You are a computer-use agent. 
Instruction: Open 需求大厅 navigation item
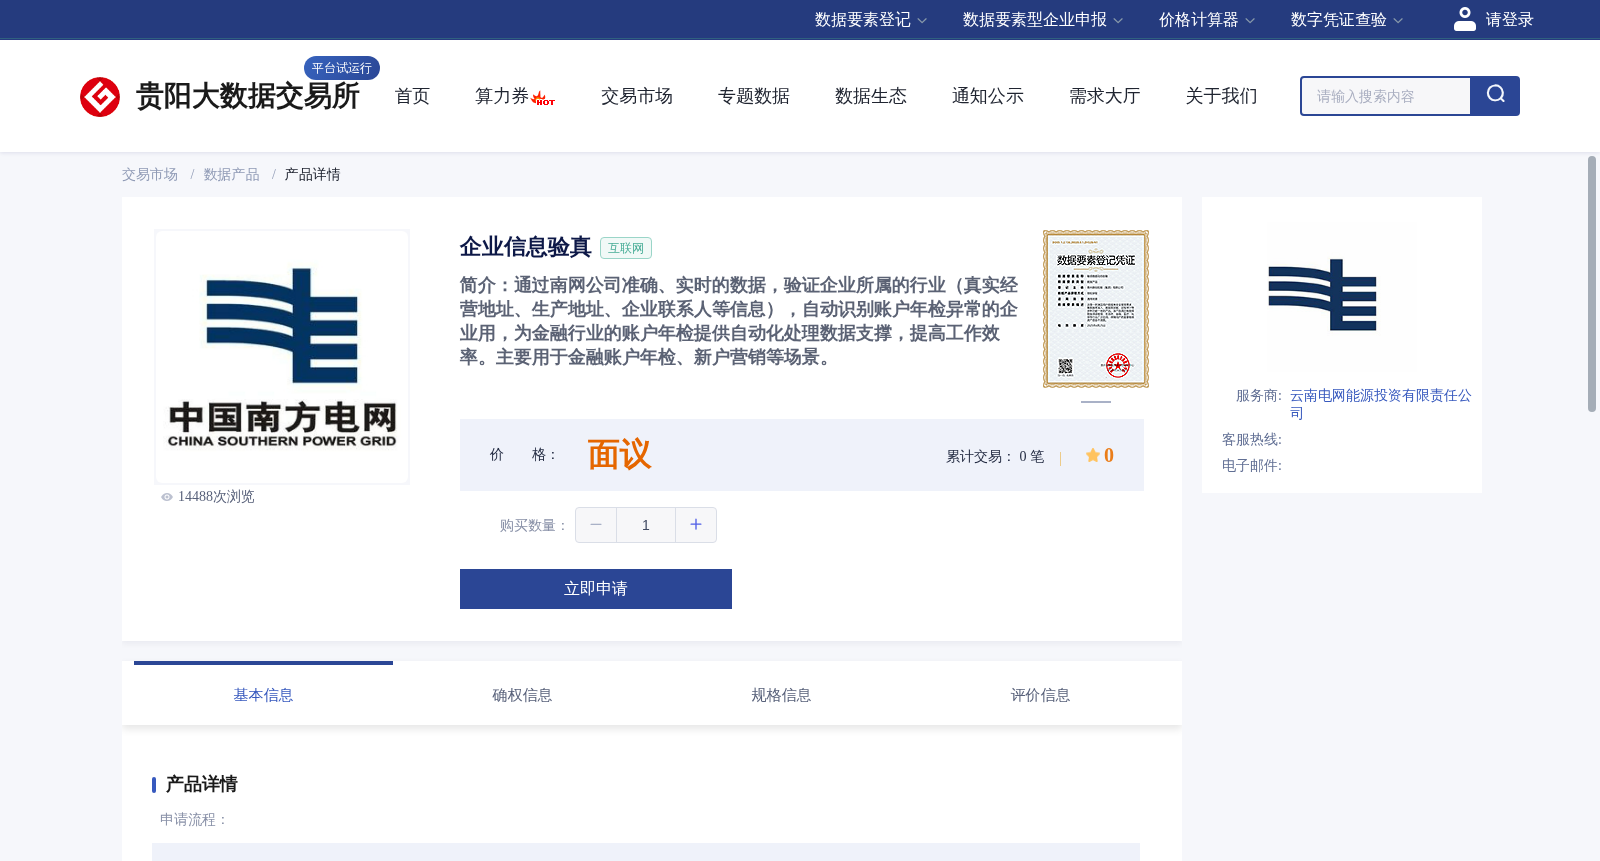click(x=1105, y=96)
